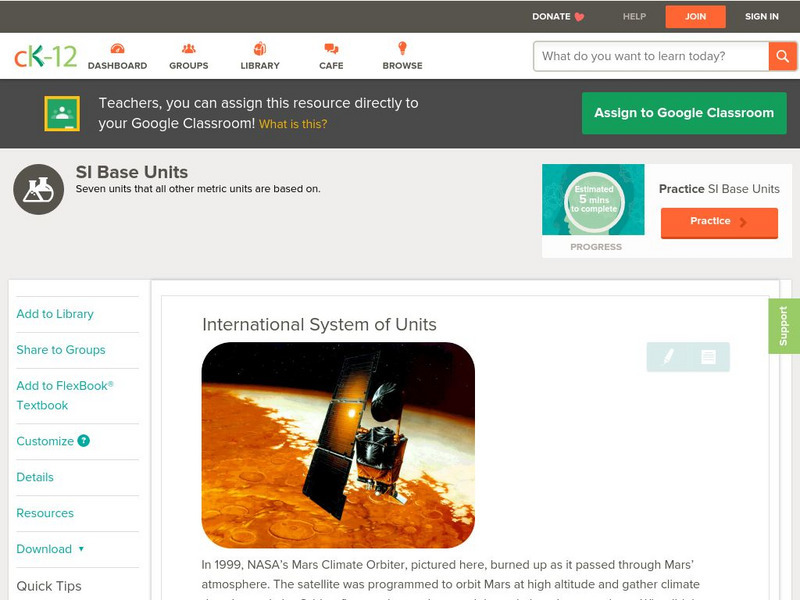
Task: Open the 'What is this?' link
Action: (x=293, y=124)
